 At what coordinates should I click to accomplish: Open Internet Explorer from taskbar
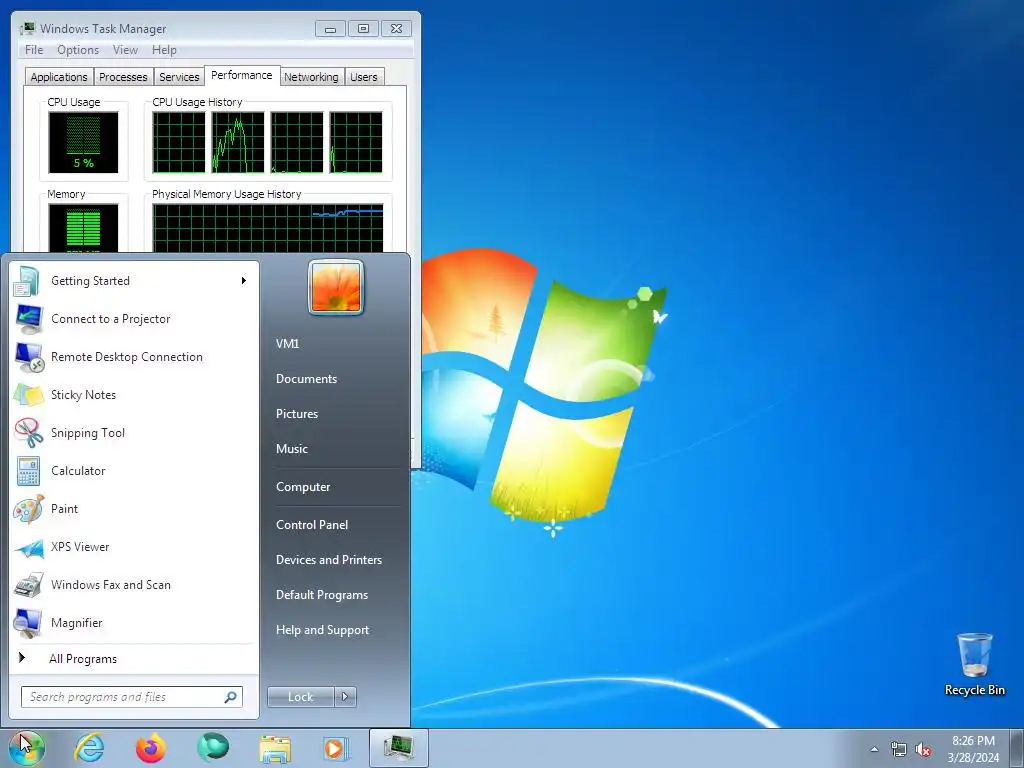click(x=89, y=748)
